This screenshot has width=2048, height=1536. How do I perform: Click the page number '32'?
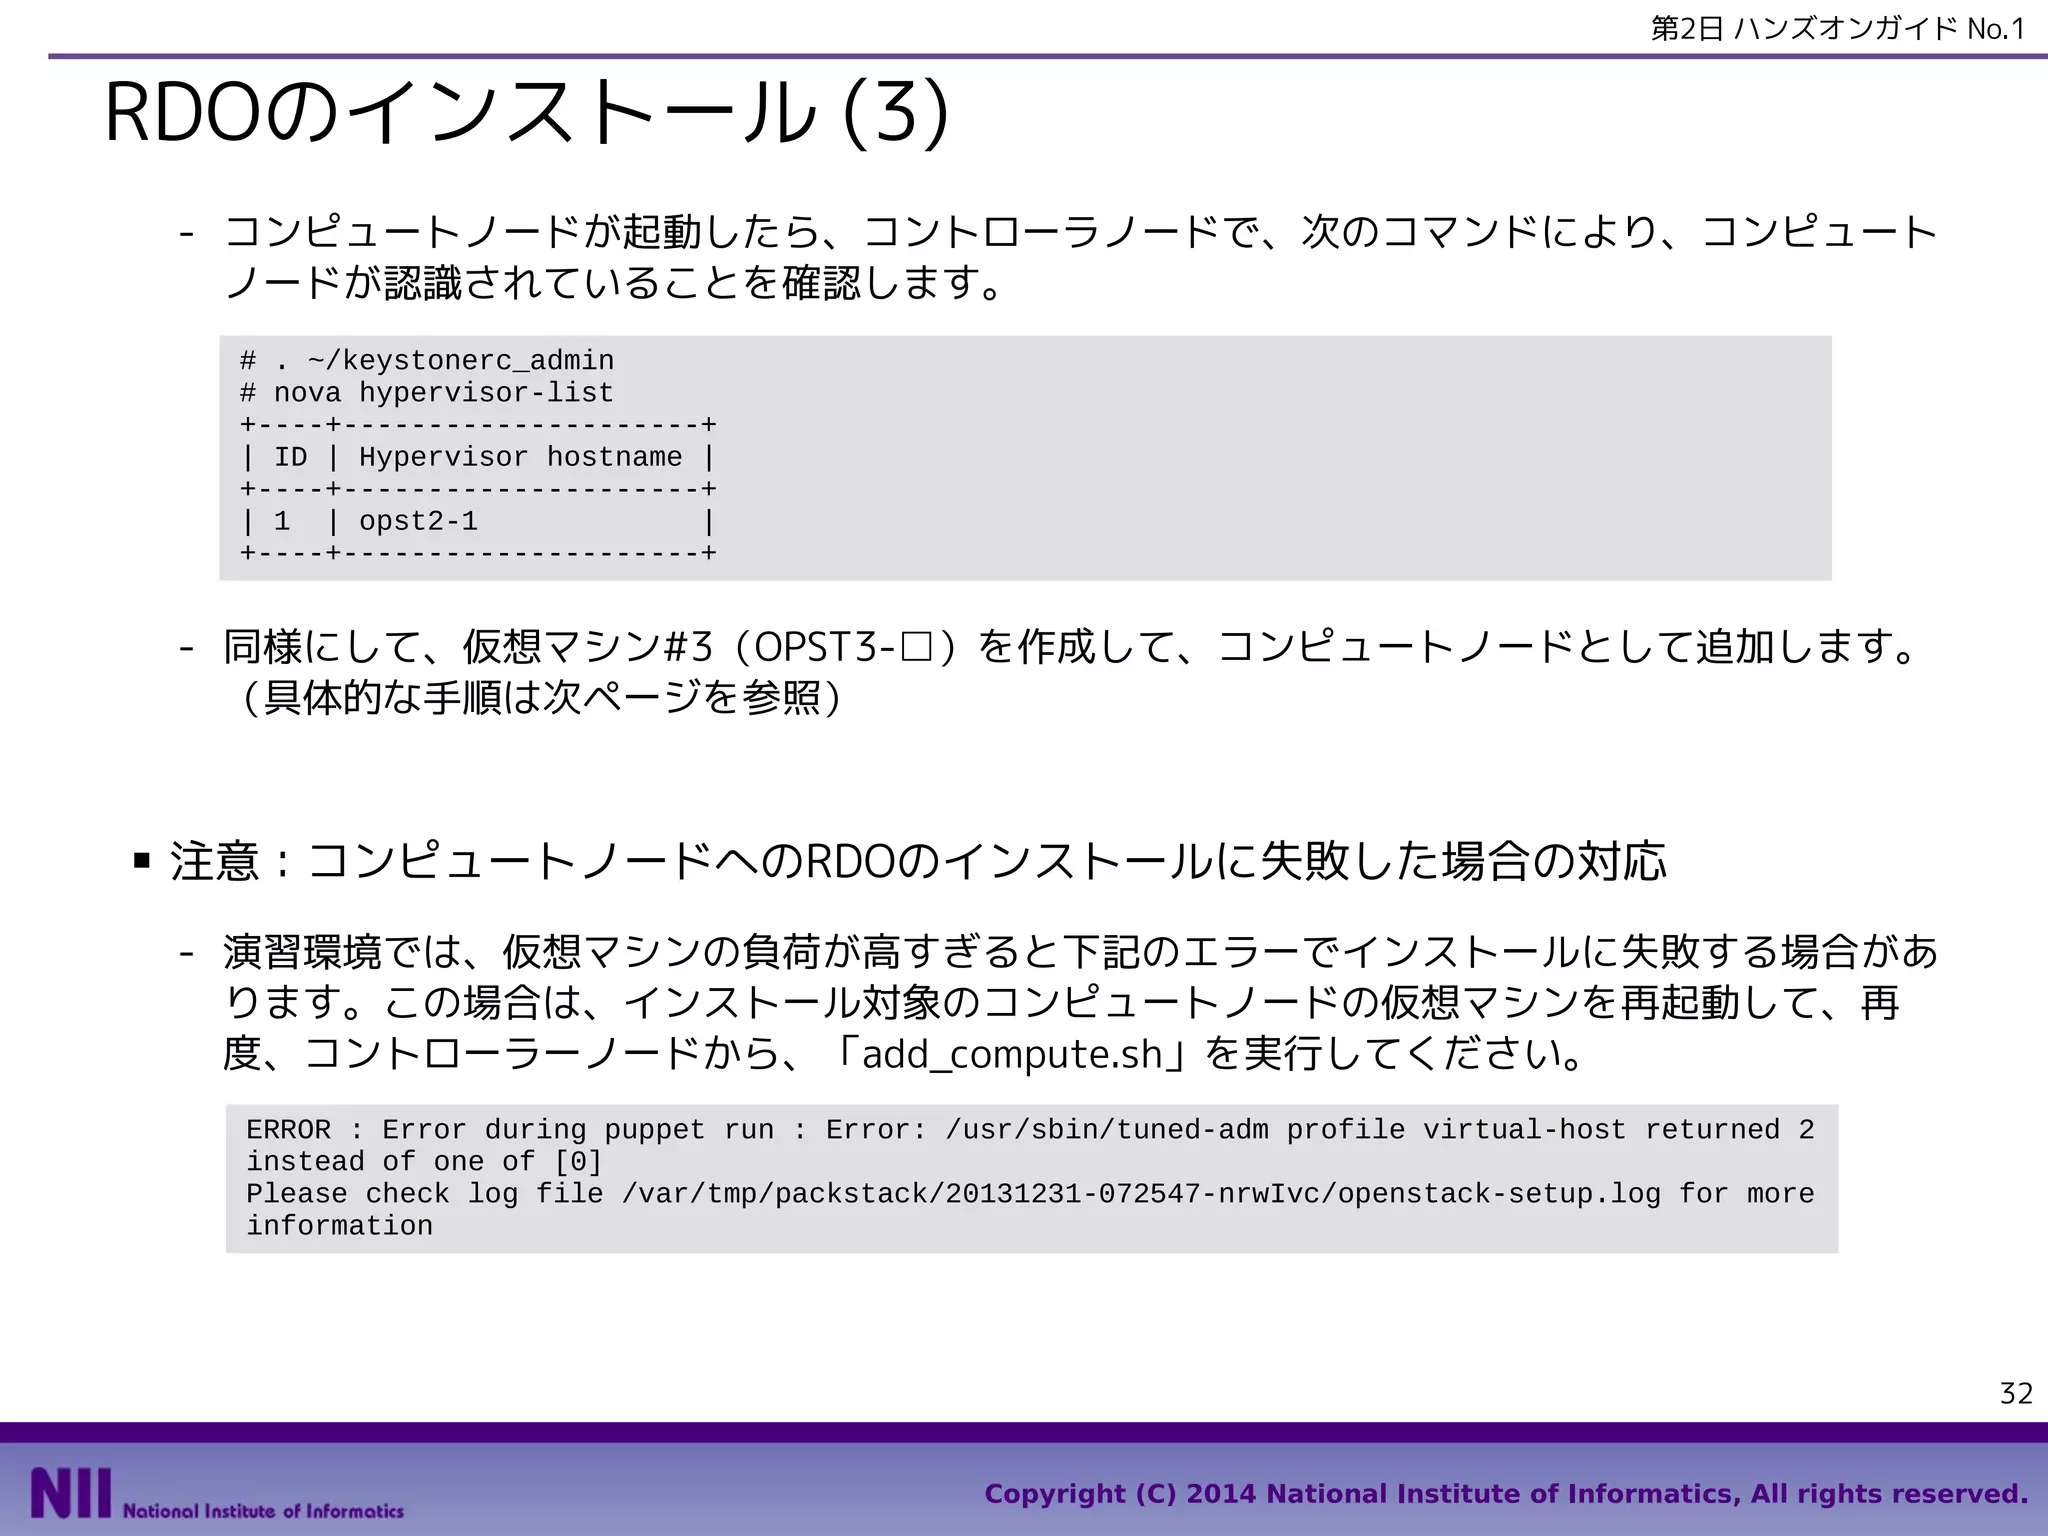[x=2016, y=1393]
